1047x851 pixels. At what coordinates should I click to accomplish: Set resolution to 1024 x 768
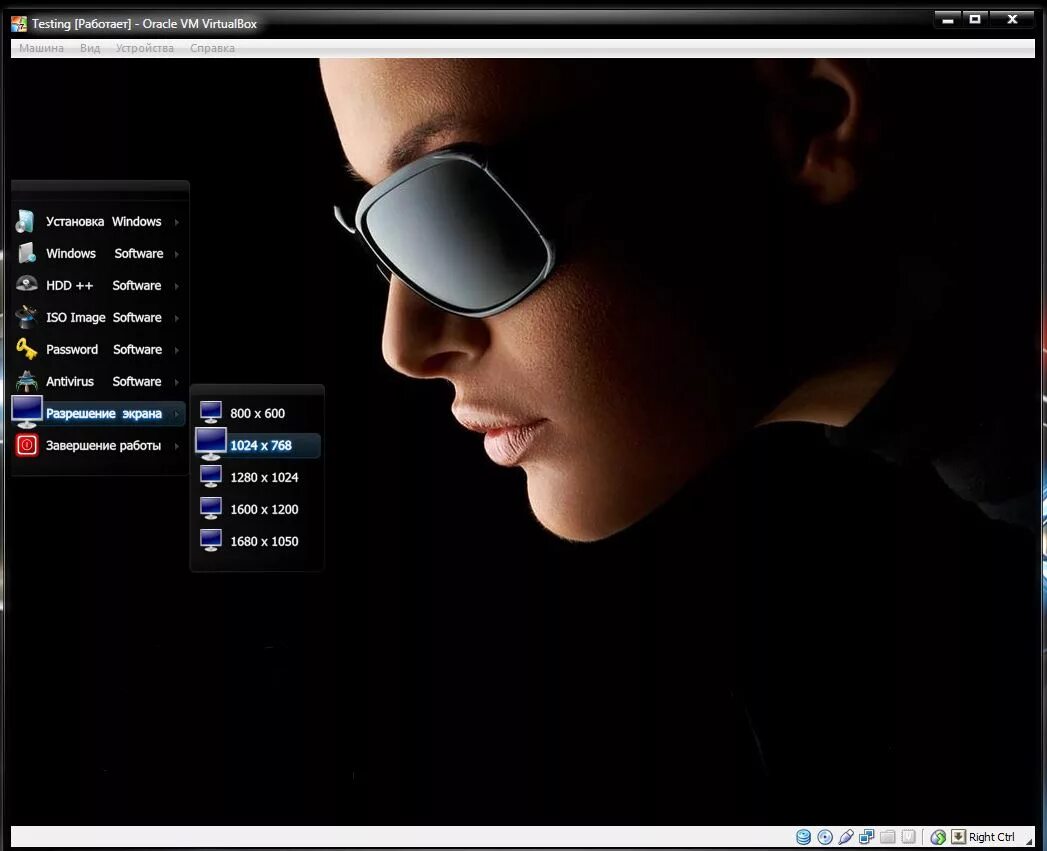pos(258,446)
